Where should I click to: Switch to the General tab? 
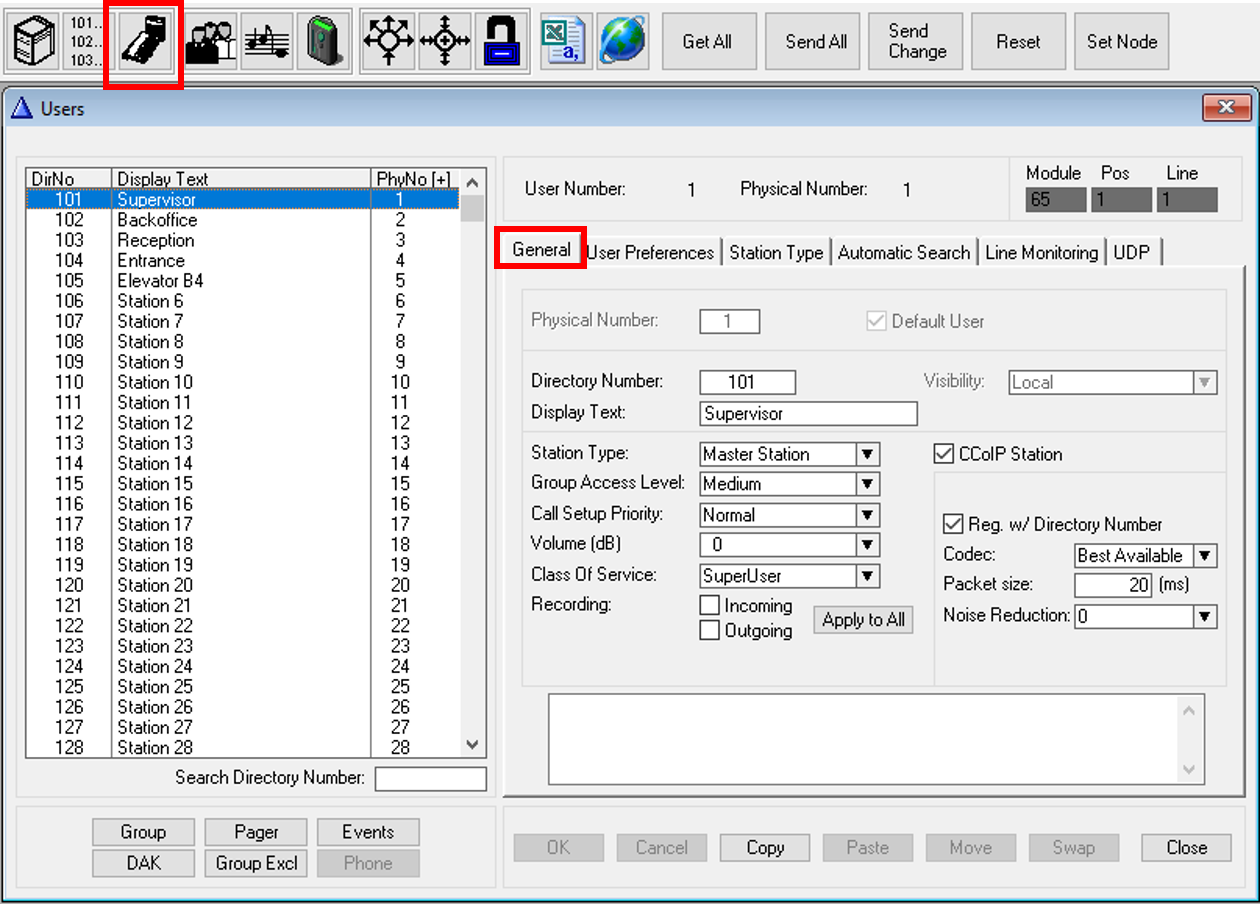click(542, 251)
